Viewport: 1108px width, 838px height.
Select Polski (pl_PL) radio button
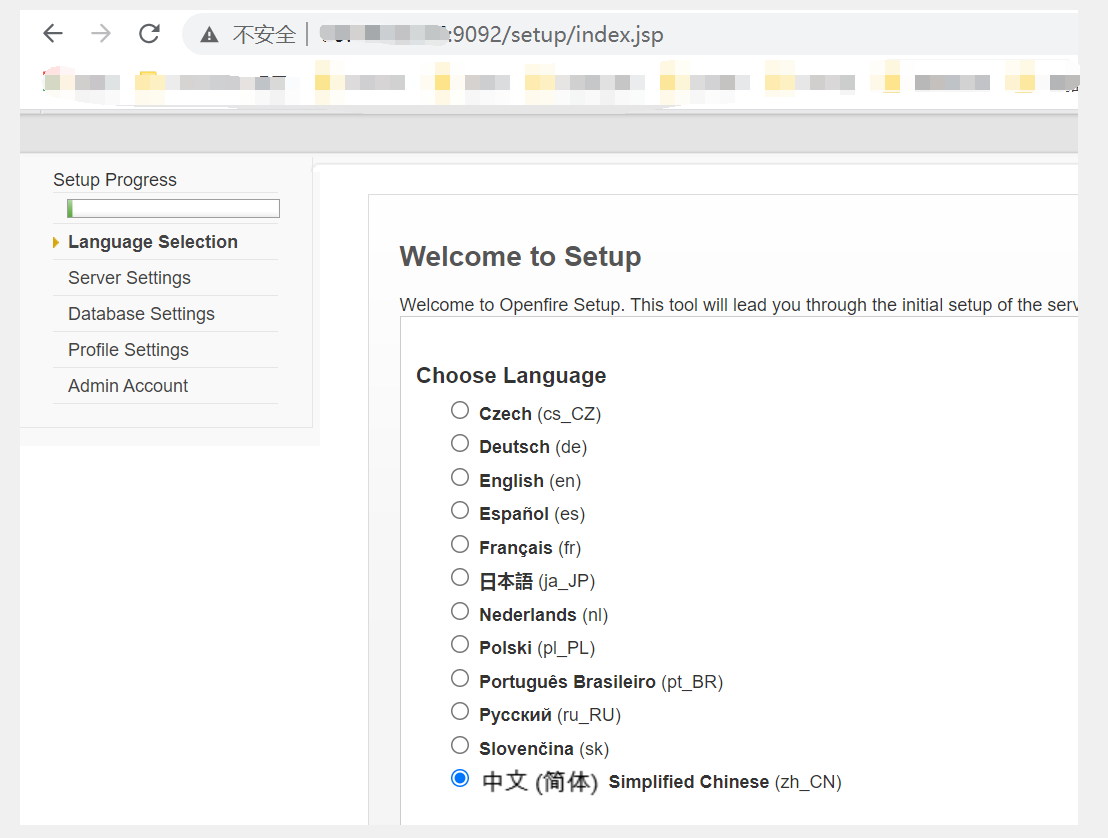point(460,644)
